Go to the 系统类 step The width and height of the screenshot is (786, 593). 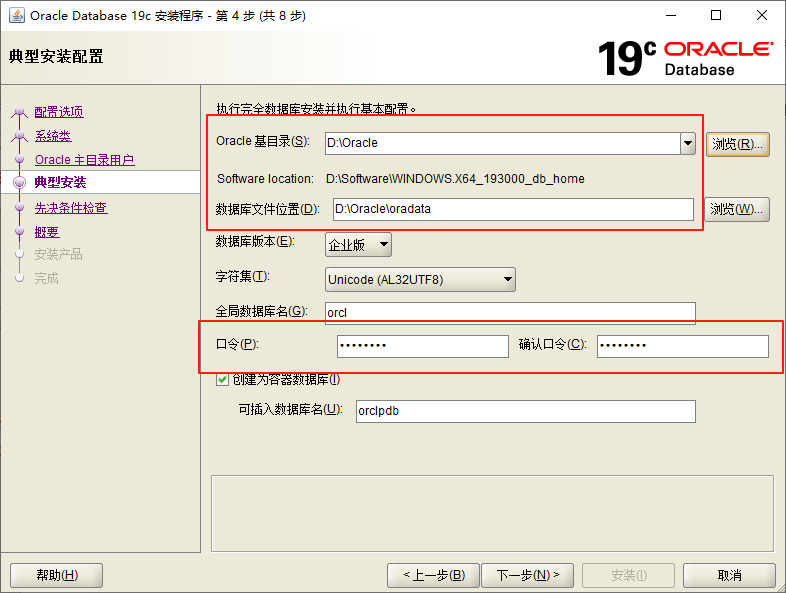click(x=53, y=136)
